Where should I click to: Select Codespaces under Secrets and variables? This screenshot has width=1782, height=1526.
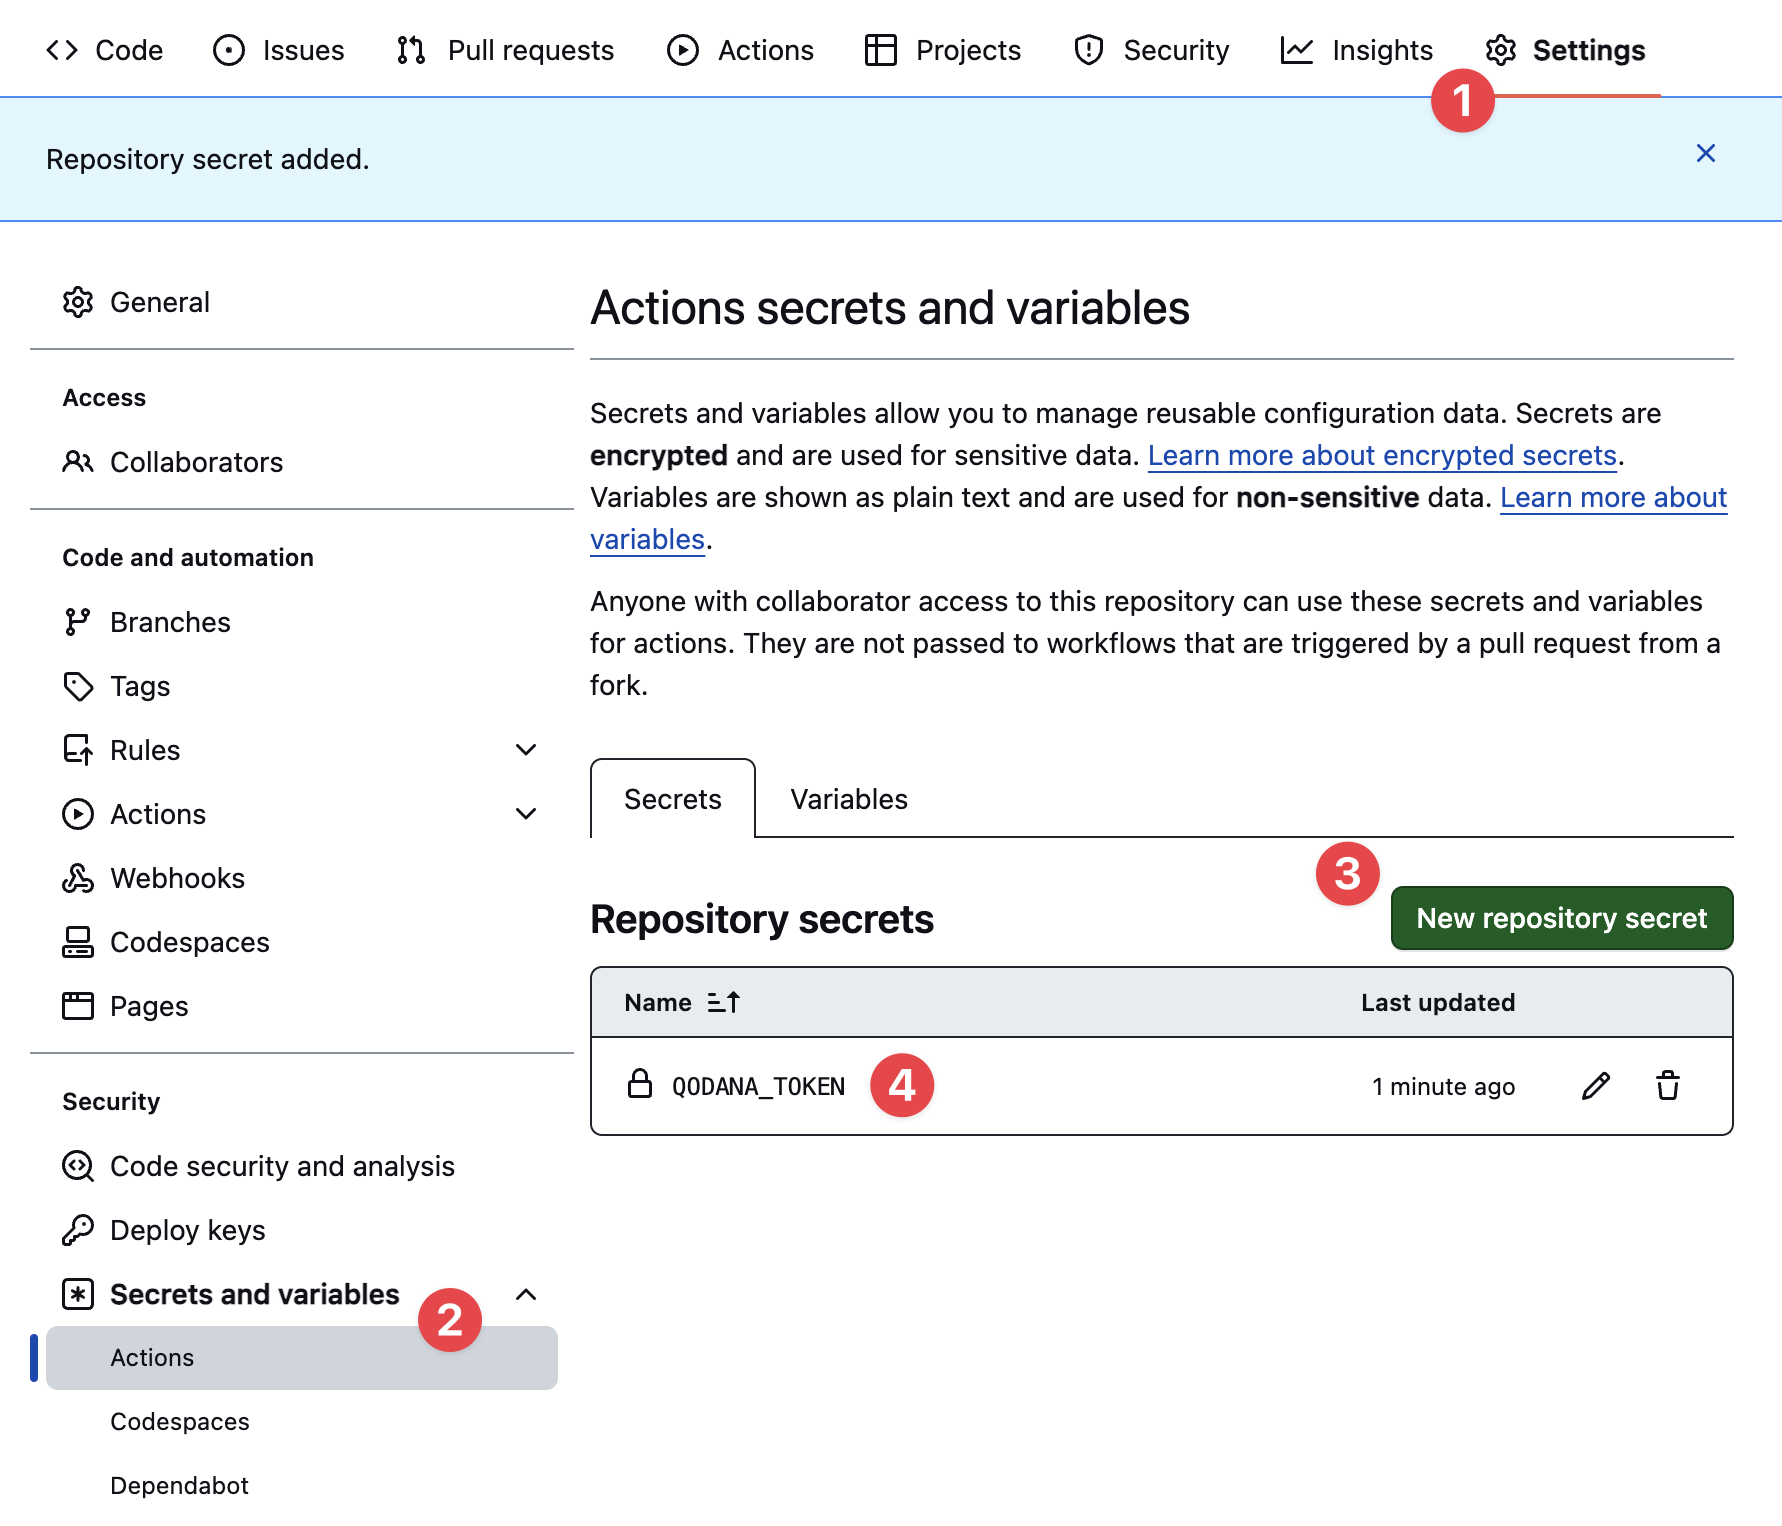tap(302, 1422)
